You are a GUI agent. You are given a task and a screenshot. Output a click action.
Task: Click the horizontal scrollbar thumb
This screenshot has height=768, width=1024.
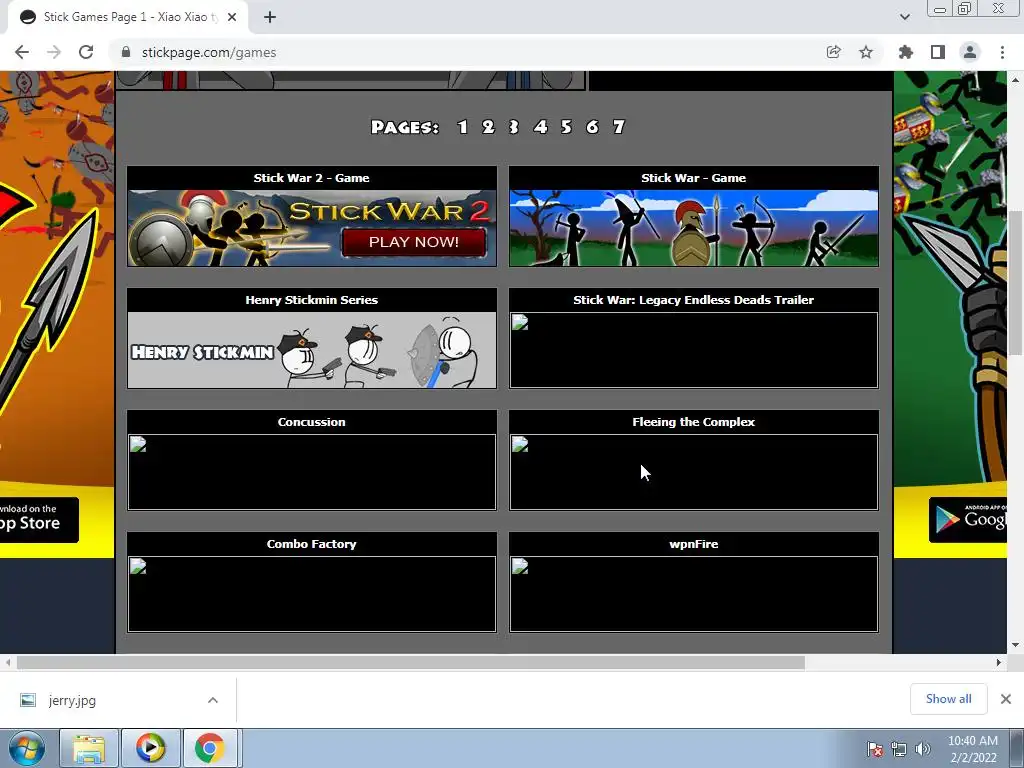pyautogui.click(x=411, y=662)
